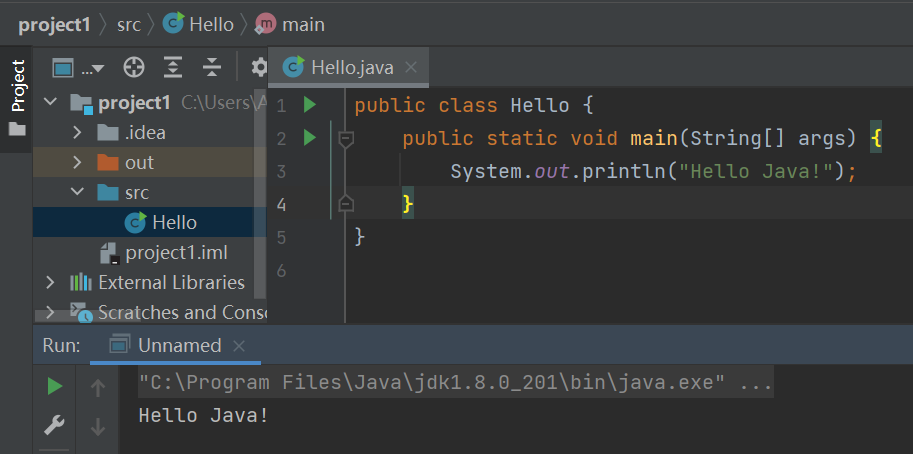Expand External Libraries node

pyautogui.click(x=50, y=282)
